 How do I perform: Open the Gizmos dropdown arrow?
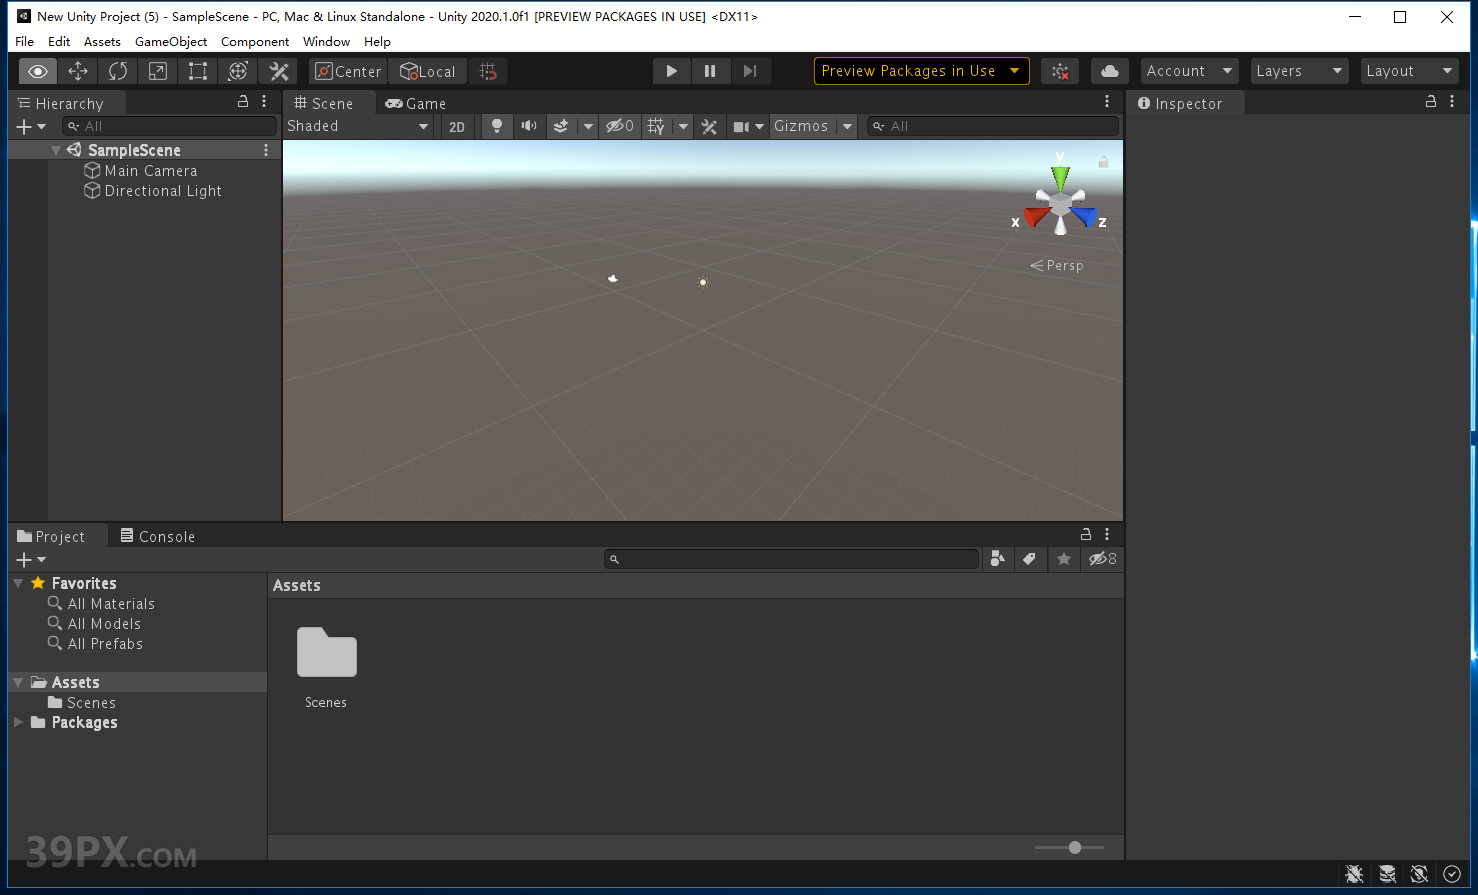[847, 126]
